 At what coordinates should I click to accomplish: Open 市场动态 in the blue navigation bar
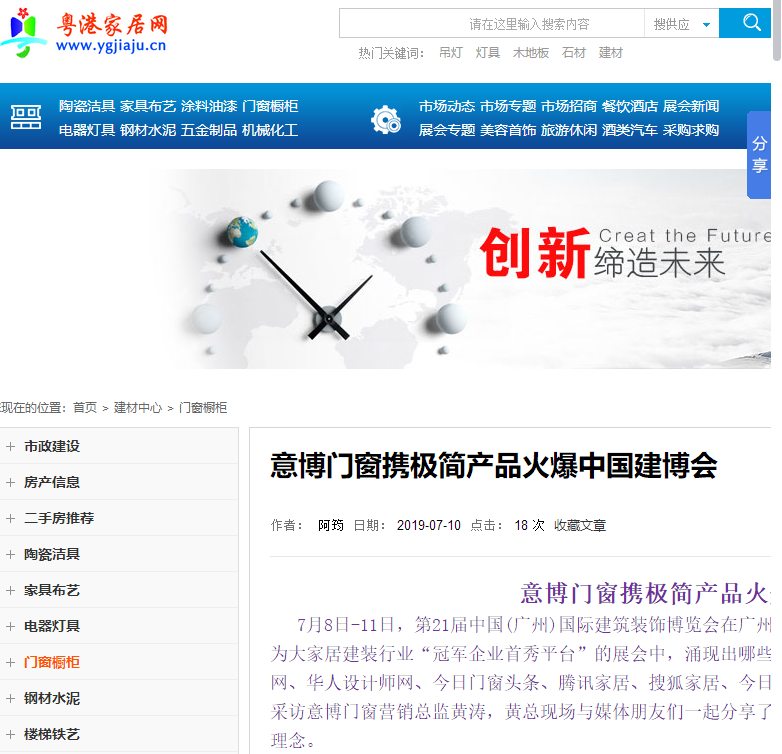pos(447,106)
